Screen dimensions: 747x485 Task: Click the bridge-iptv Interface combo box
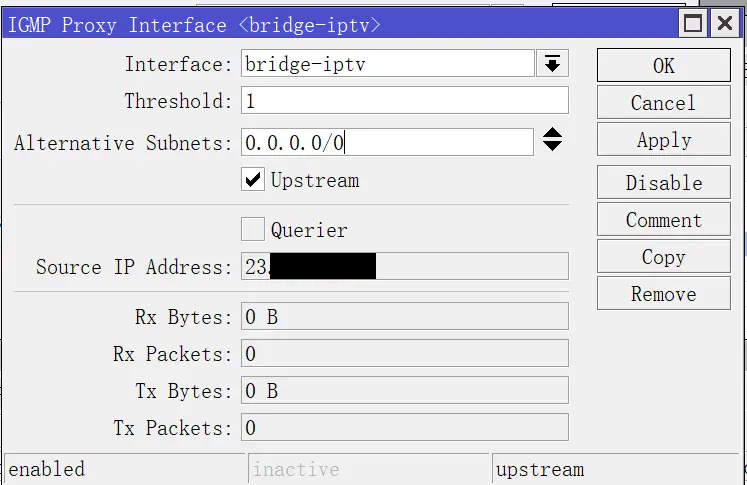387,63
